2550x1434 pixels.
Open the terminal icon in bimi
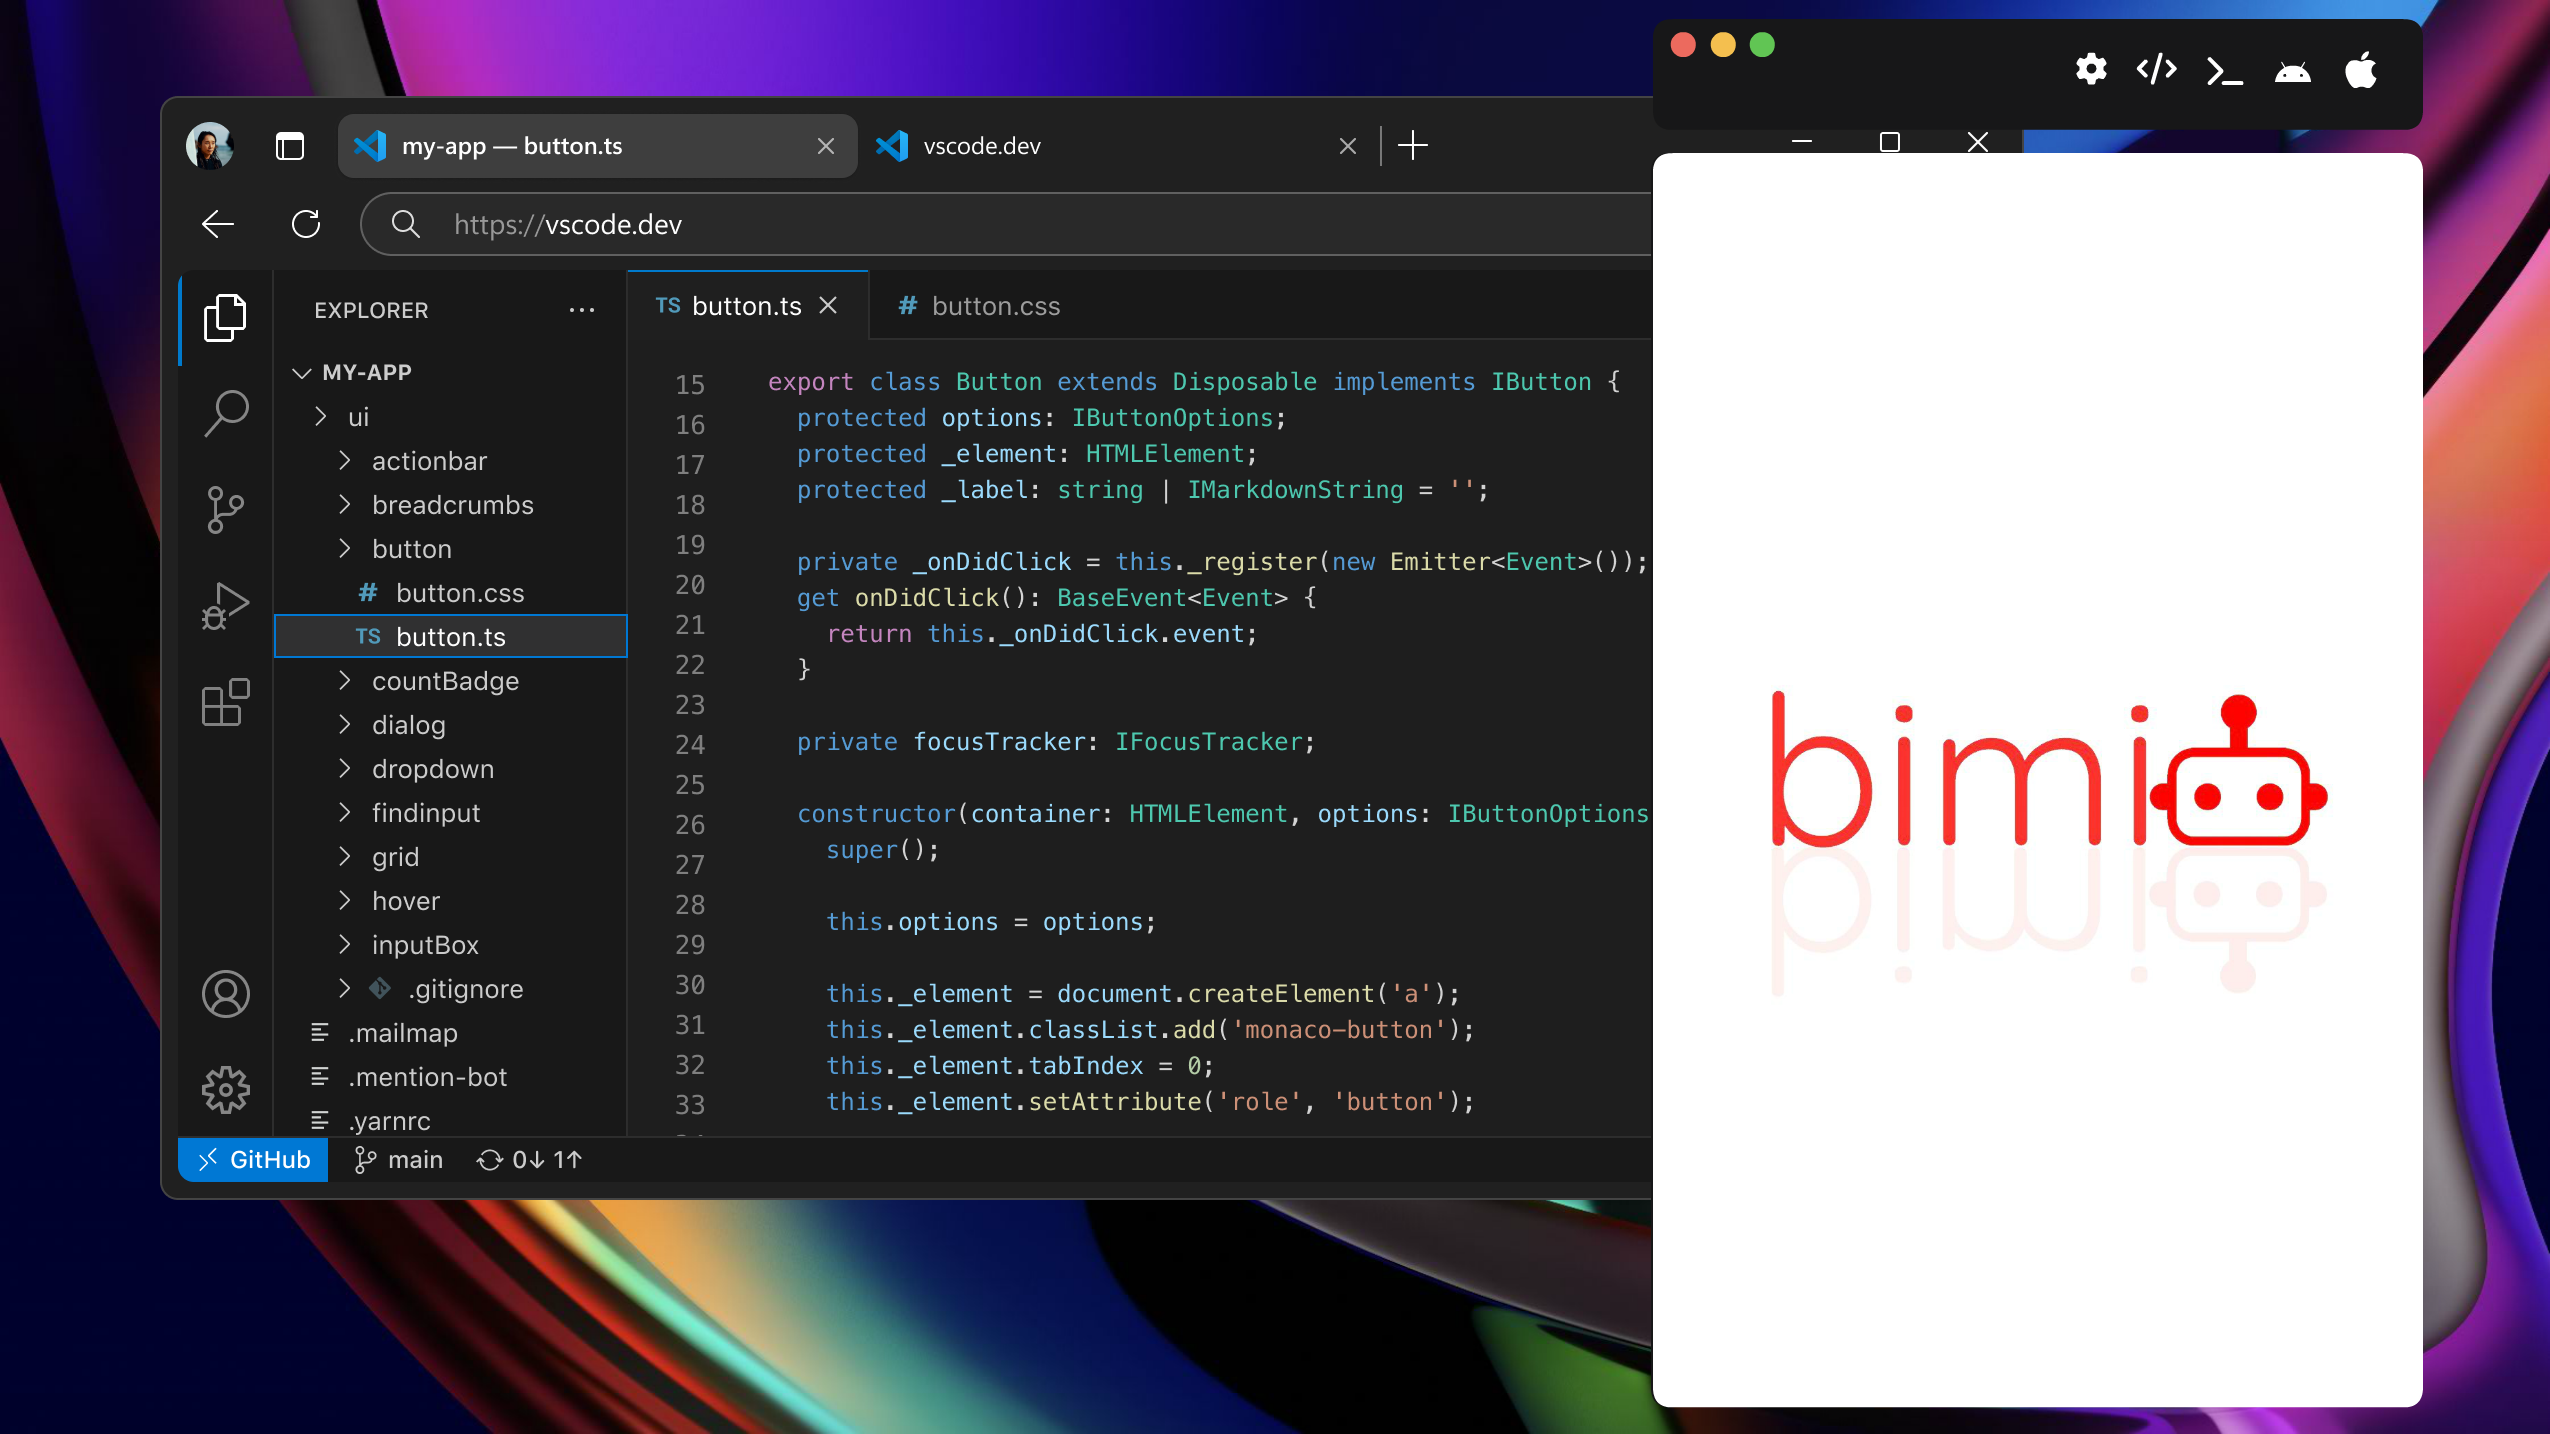(x=2224, y=71)
